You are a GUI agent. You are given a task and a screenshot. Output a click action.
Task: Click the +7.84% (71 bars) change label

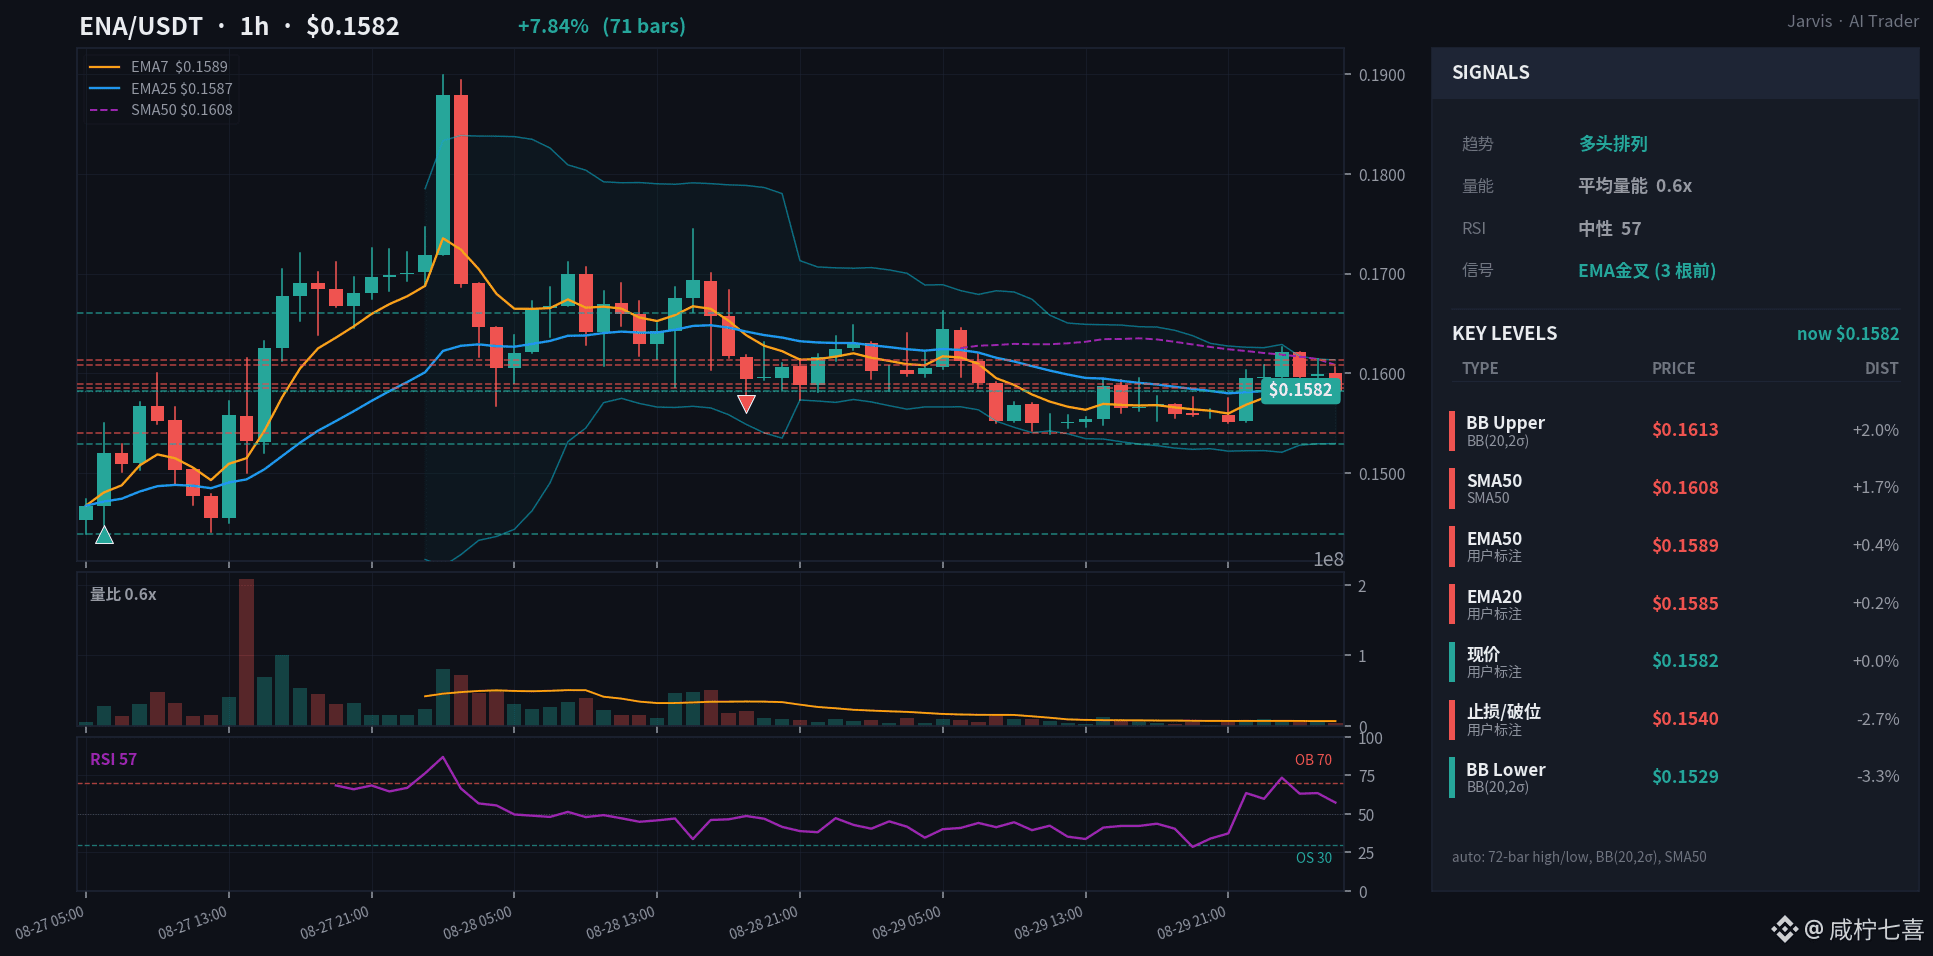[x=601, y=26]
